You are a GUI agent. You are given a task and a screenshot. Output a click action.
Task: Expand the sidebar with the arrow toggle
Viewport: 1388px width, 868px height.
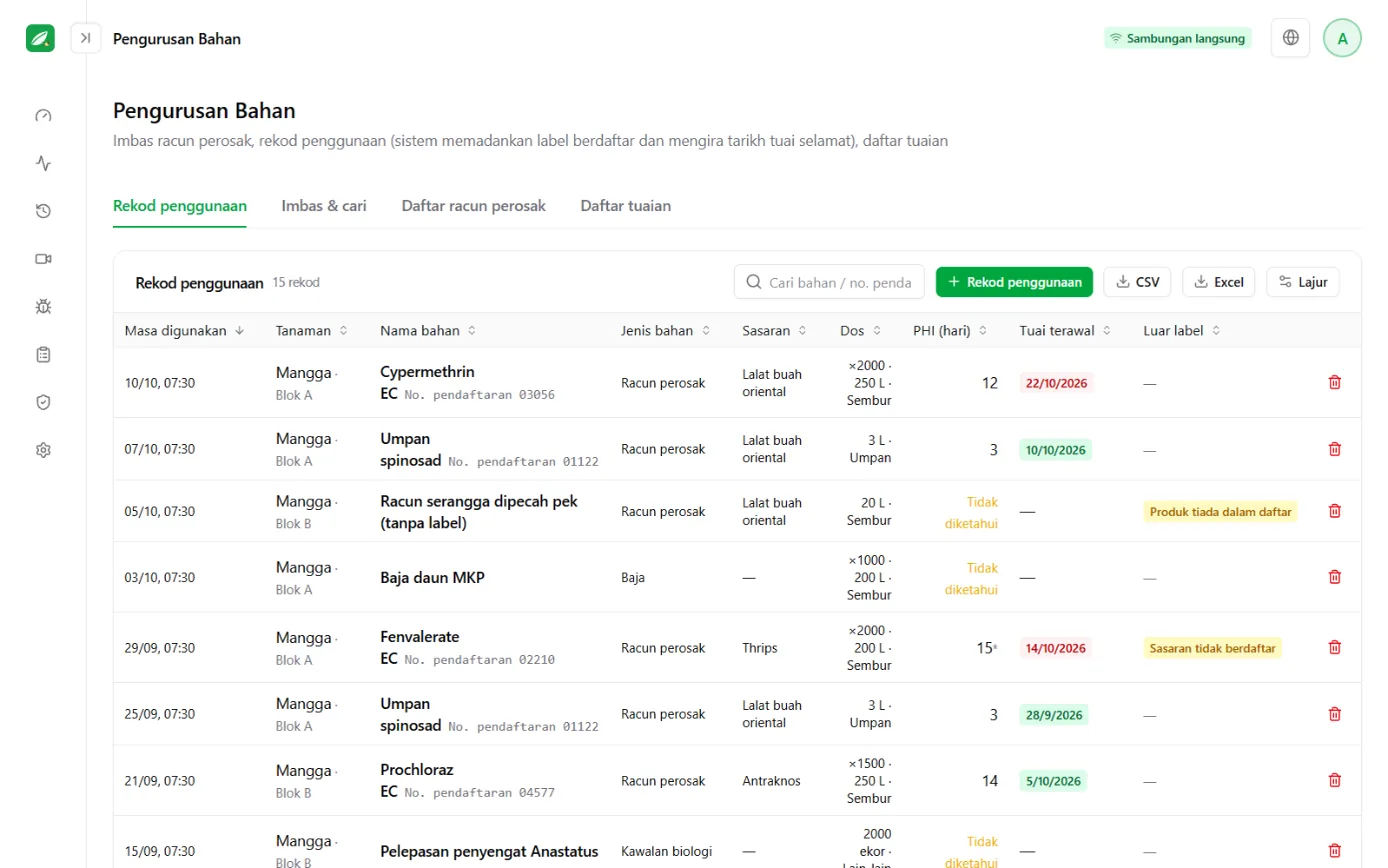86,38
